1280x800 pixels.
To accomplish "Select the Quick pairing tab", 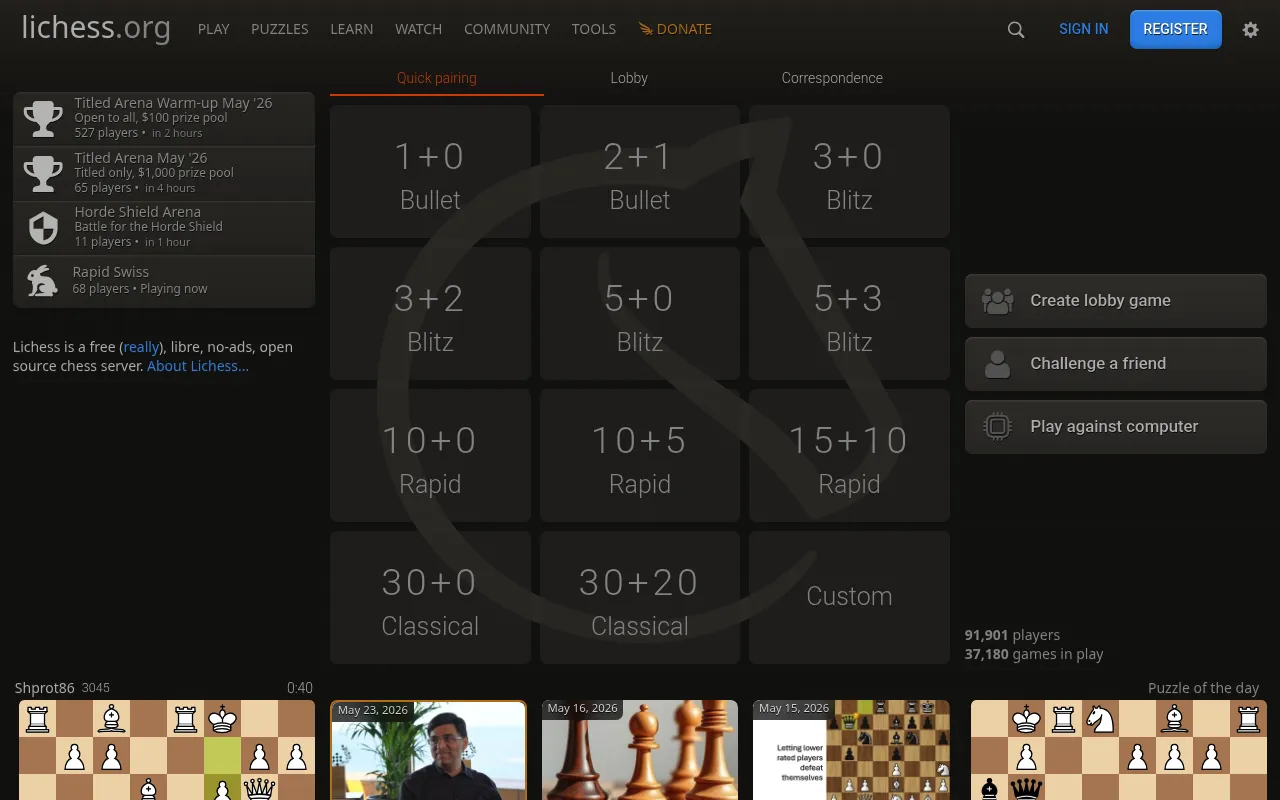I will pos(437,78).
